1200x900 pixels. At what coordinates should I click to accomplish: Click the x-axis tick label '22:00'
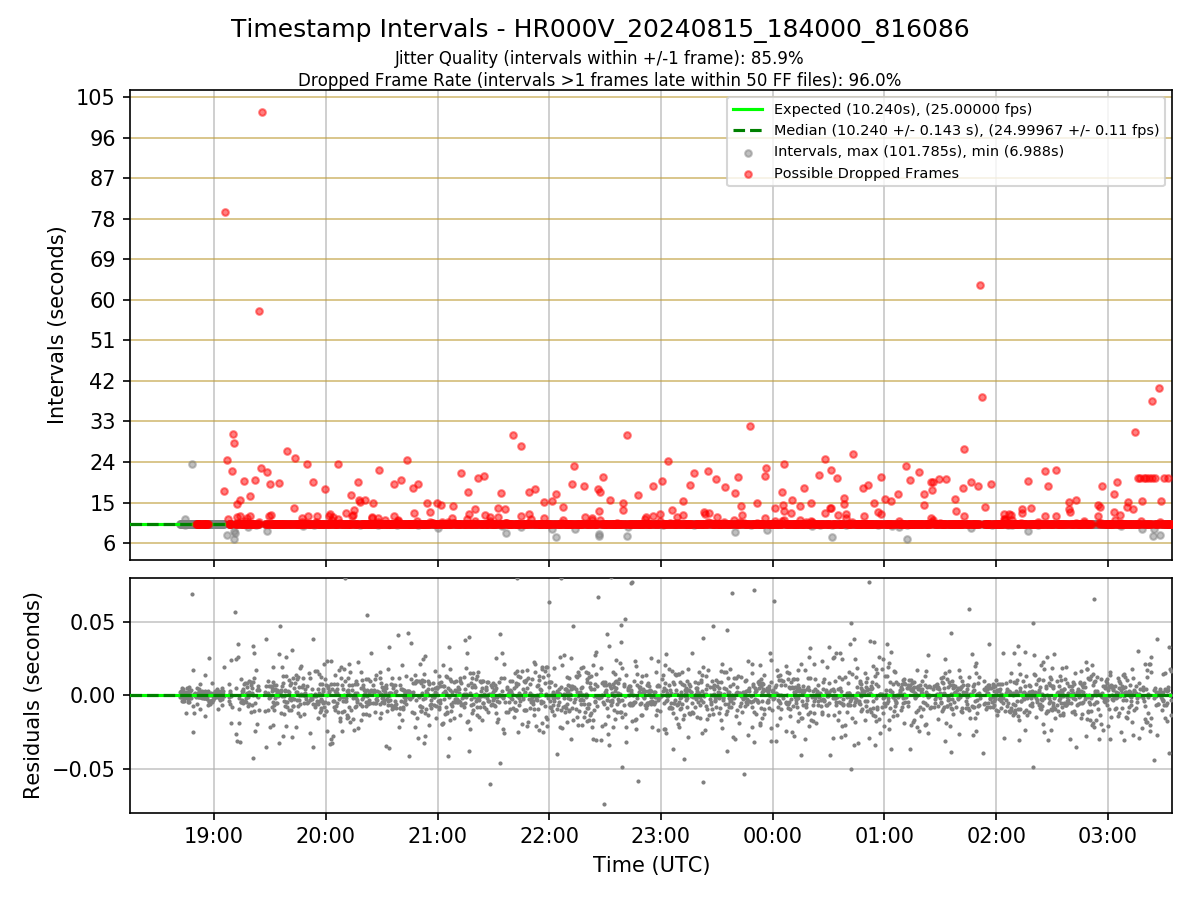pos(549,834)
